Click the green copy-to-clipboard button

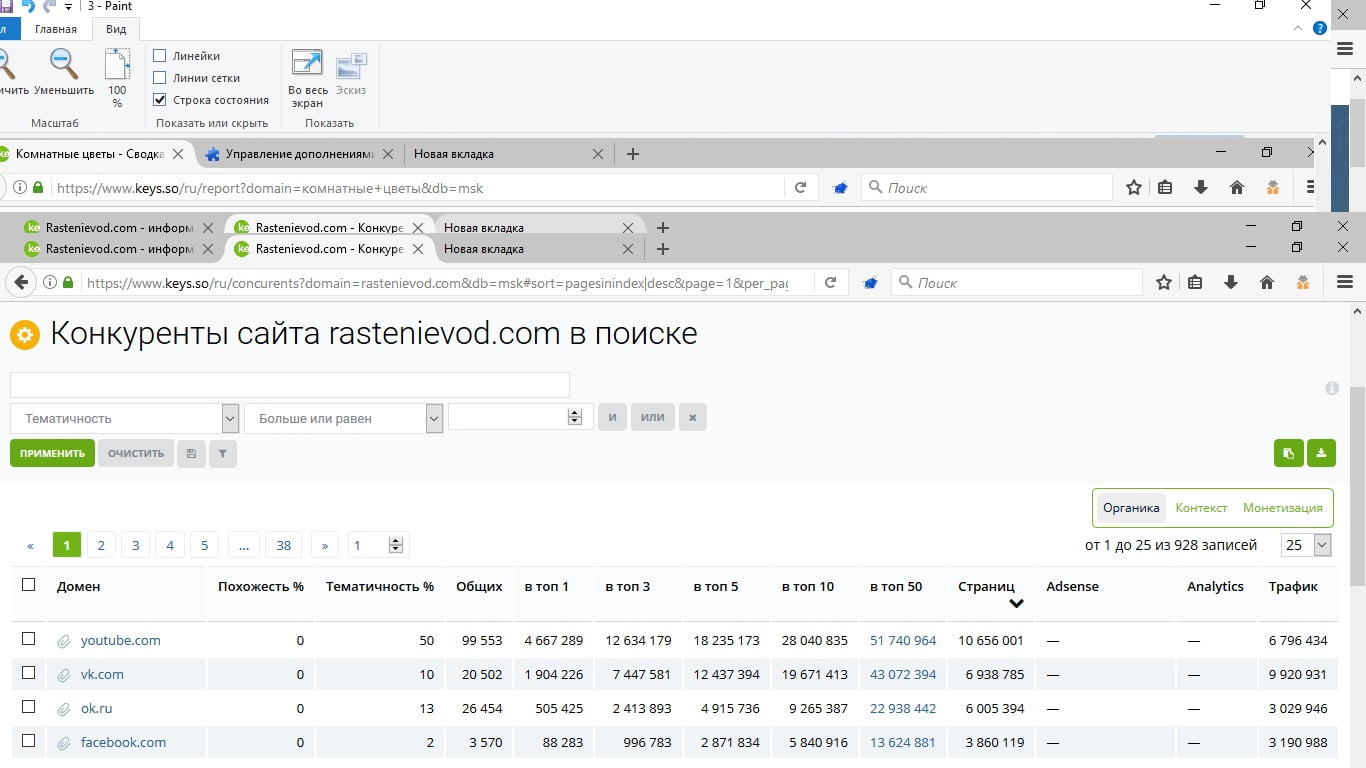[x=1289, y=453]
